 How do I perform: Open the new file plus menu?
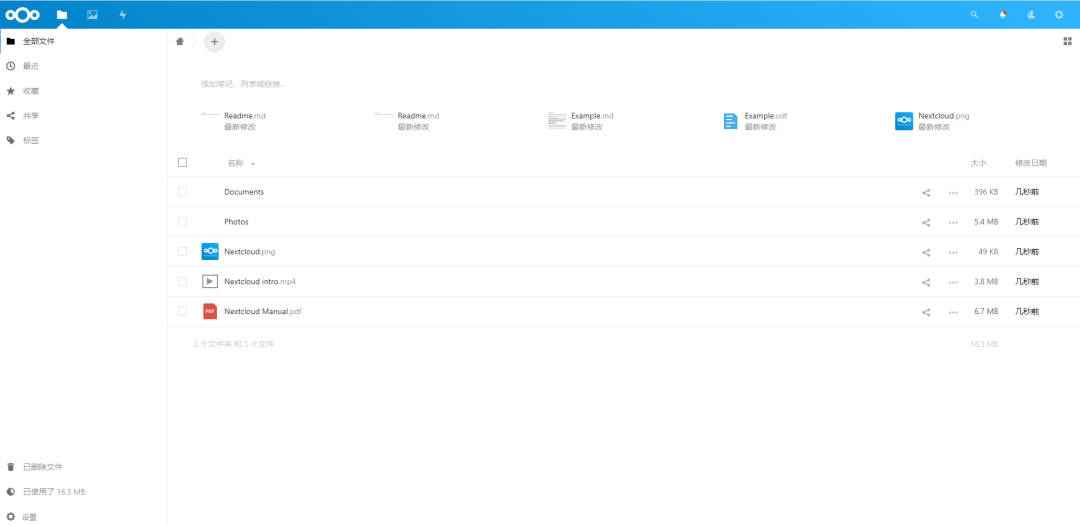tap(214, 41)
